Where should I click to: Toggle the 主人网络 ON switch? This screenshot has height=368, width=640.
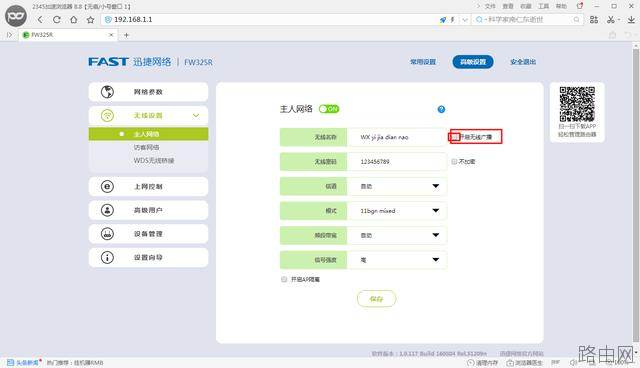coord(329,109)
